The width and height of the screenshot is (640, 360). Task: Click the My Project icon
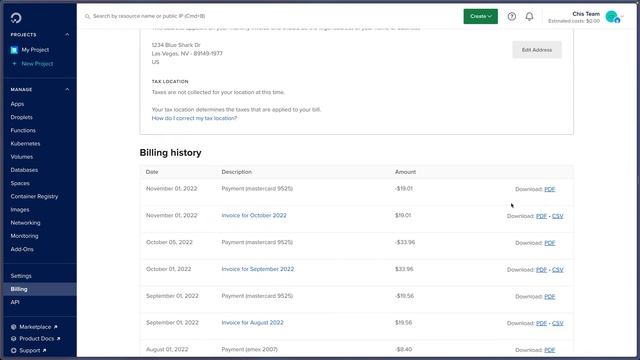(14, 50)
